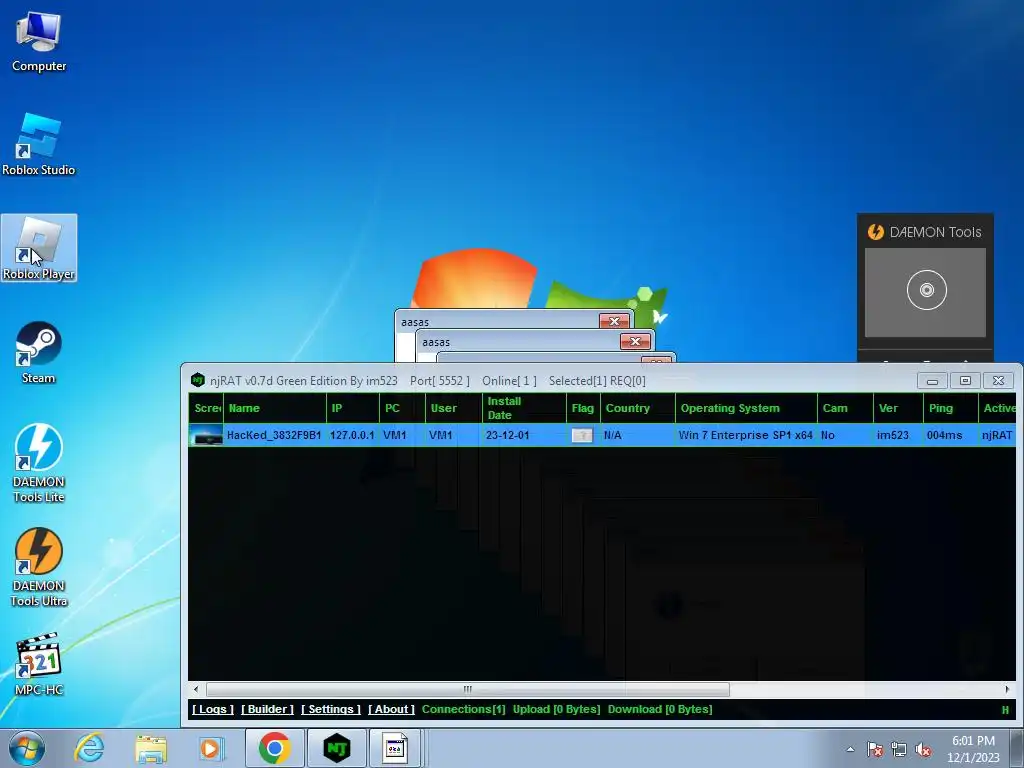Click the Ver column header
This screenshot has height=768, width=1024.
[898, 408]
